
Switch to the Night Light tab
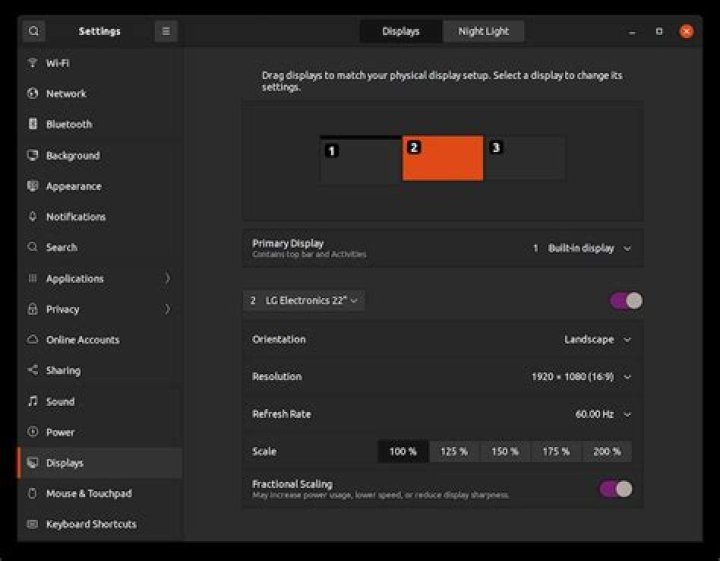tap(483, 31)
